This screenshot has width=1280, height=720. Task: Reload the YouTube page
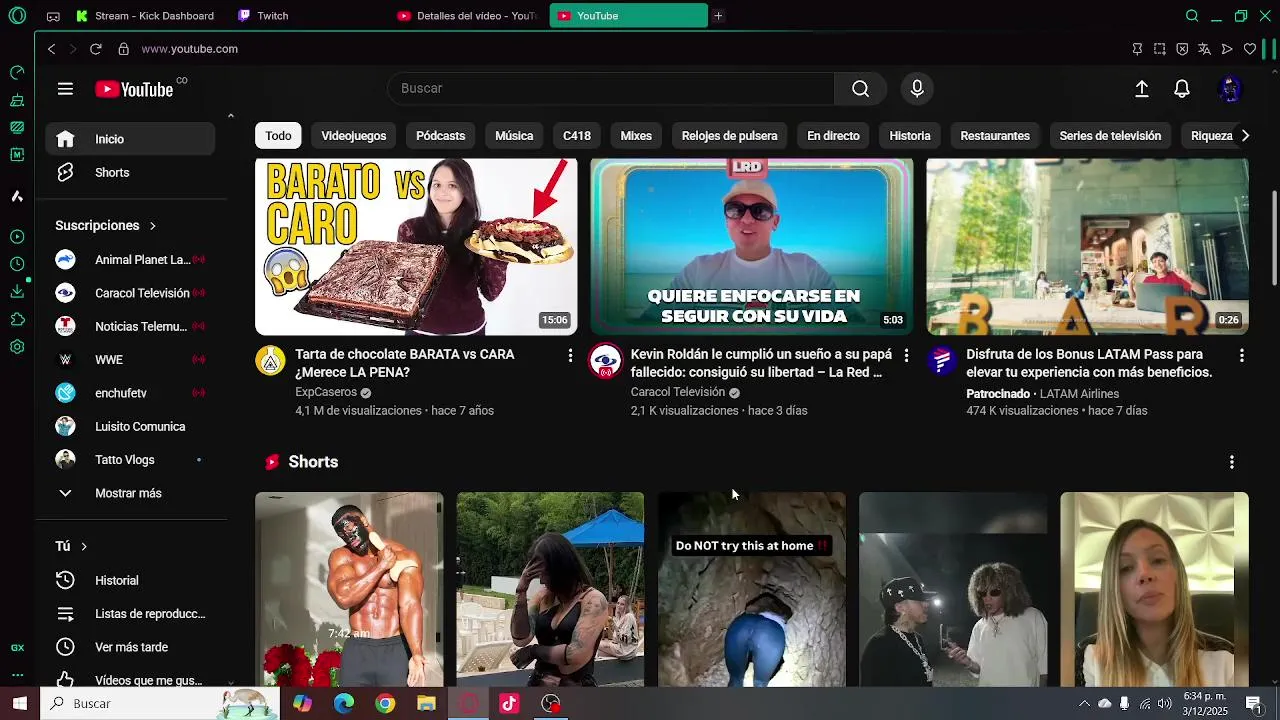96,49
